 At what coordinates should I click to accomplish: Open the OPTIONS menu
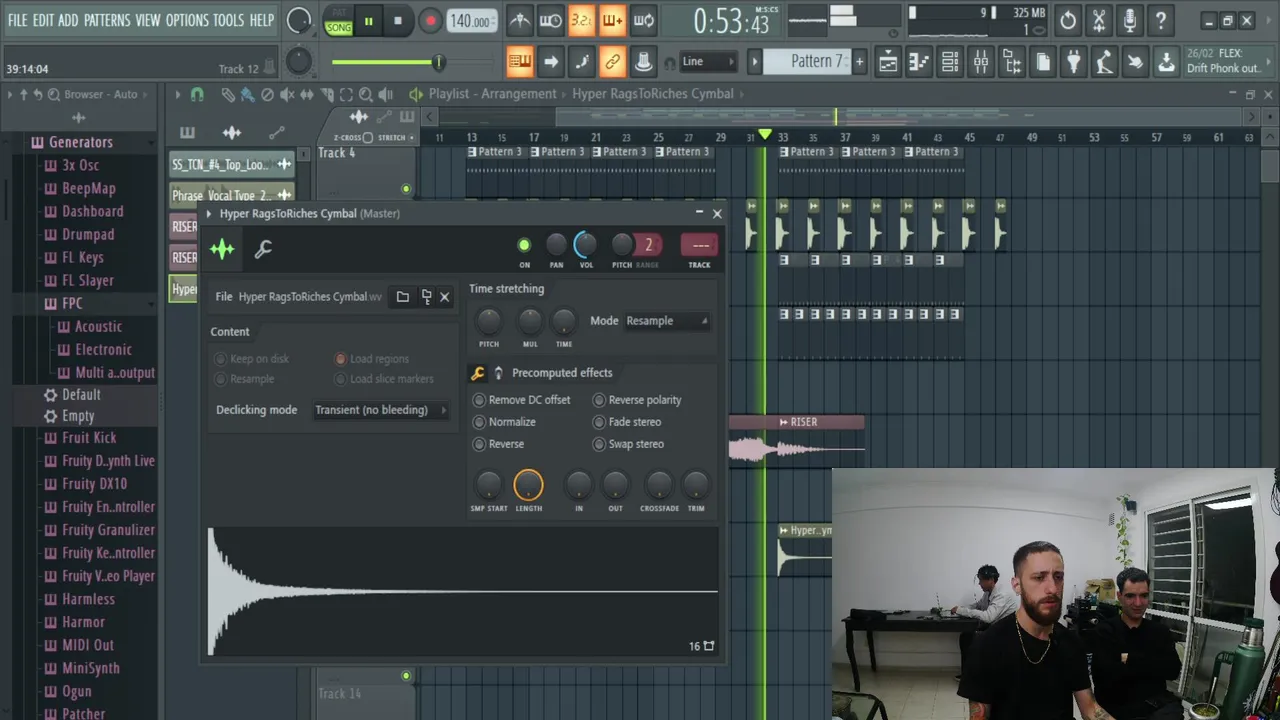(x=187, y=20)
